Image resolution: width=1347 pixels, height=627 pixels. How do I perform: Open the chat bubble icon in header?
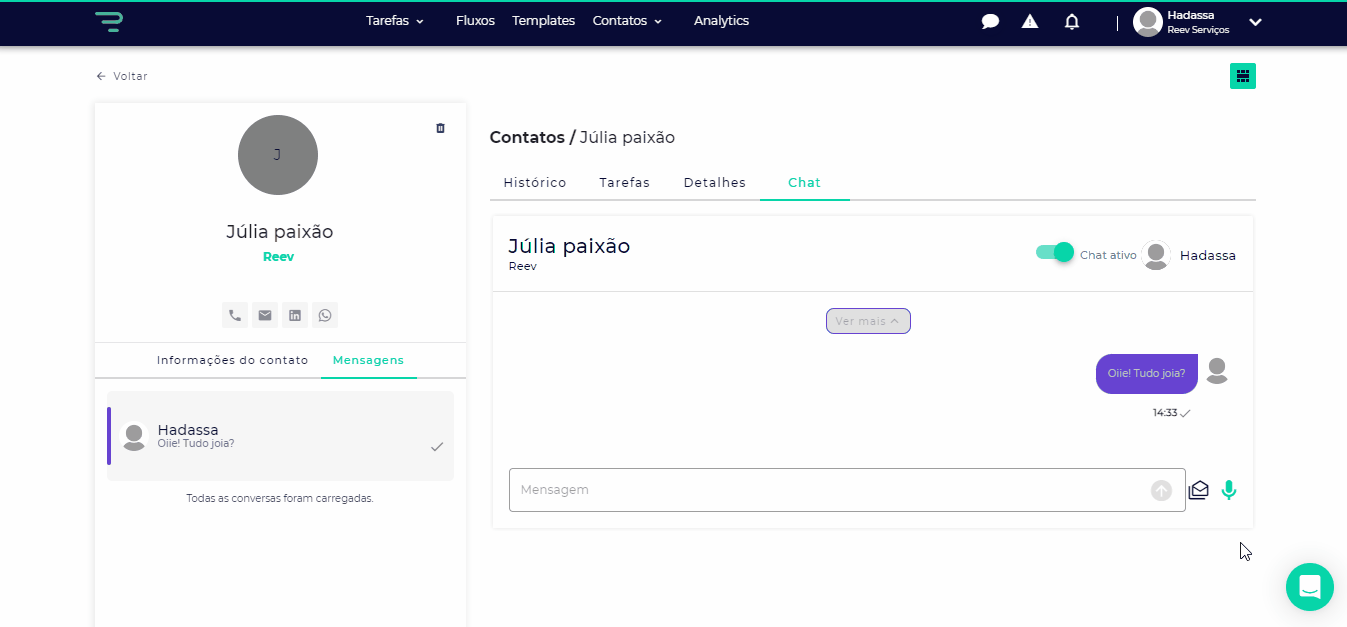pyautogui.click(x=990, y=22)
